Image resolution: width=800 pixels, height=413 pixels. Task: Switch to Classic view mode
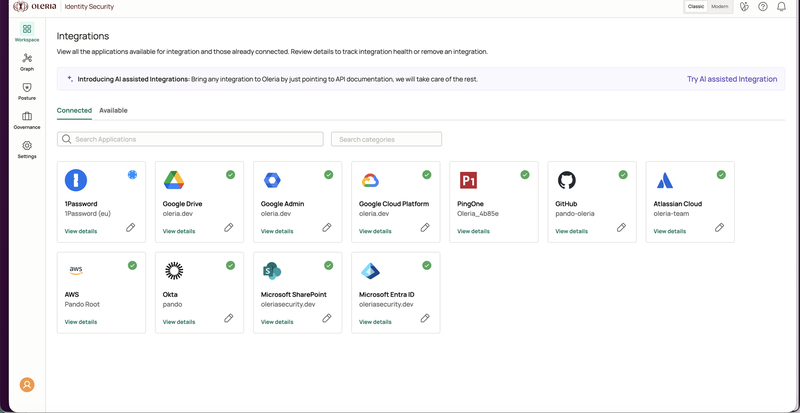pos(696,7)
